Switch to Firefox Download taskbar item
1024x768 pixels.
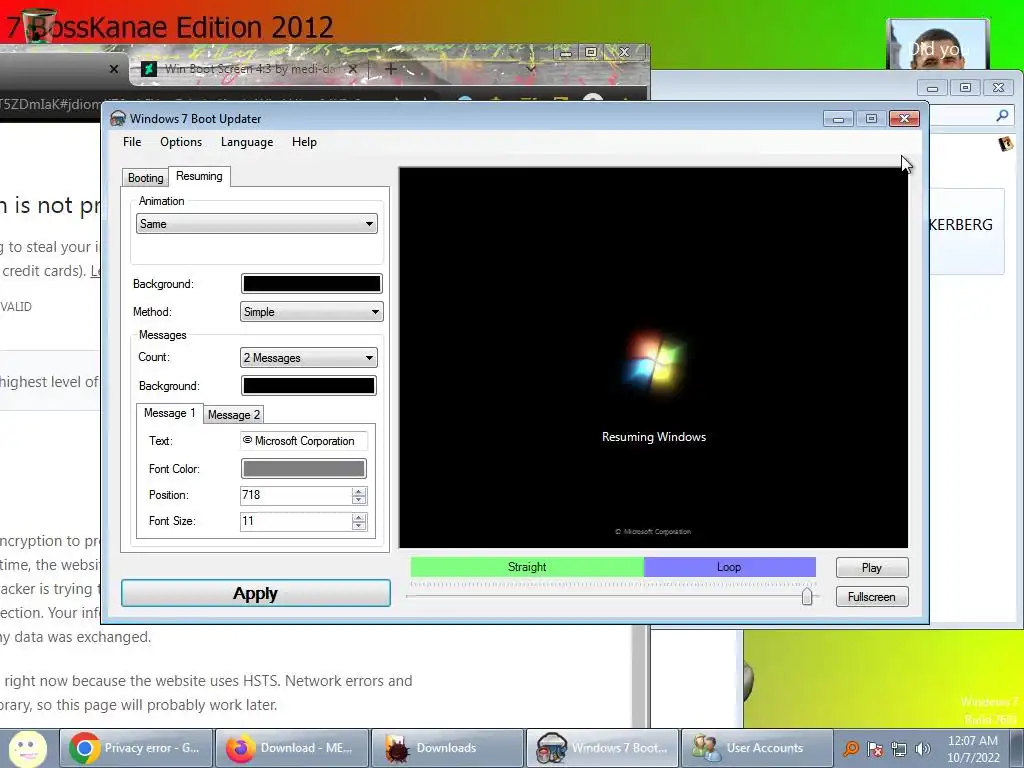tap(292, 748)
